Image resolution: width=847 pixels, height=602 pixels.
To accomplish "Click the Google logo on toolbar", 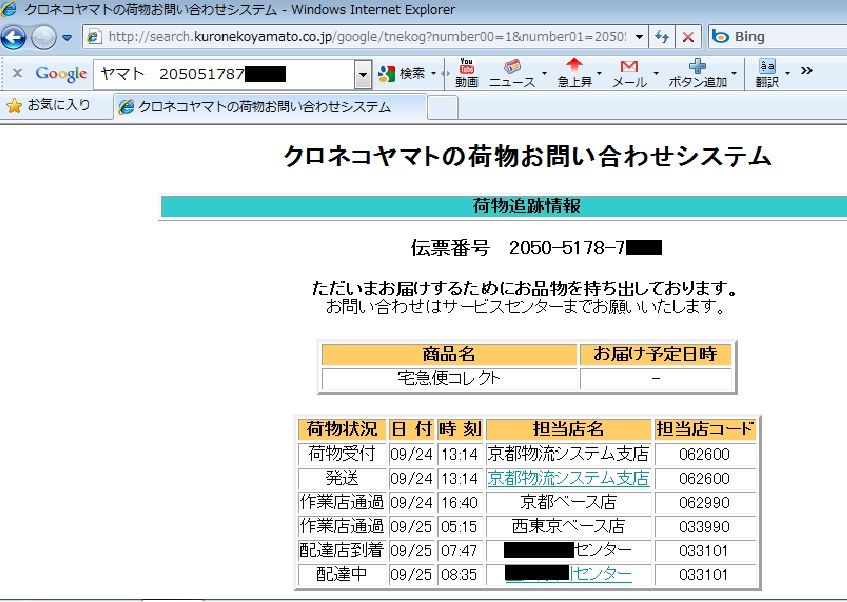I will click(x=61, y=73).
